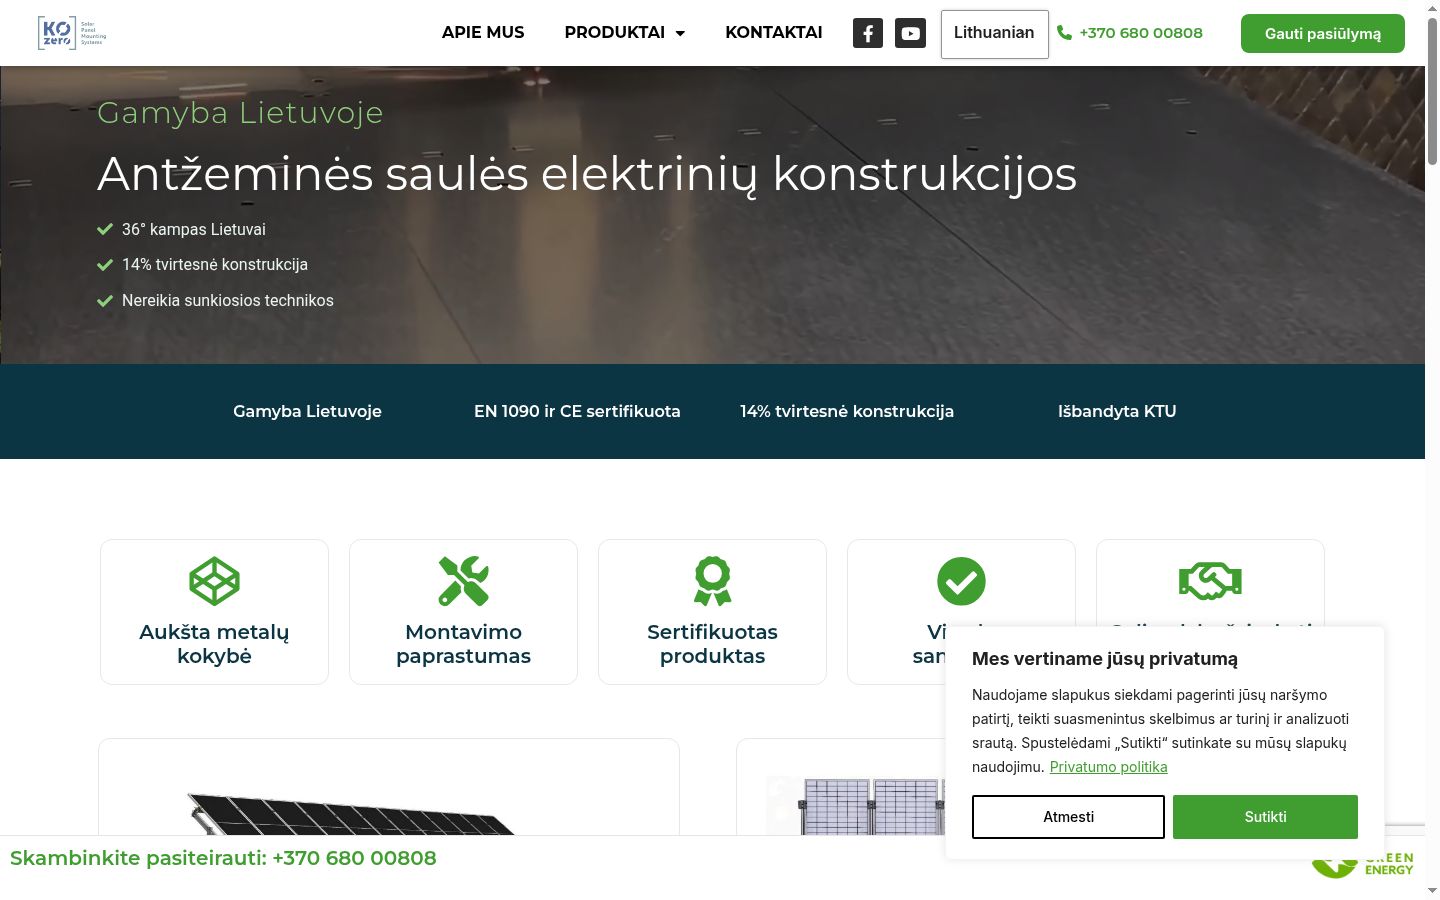The height and width of the screenshot is (900, 1440).
Task: Click Skambinkite pasiteirauti bottom banner
Action: 223,858
